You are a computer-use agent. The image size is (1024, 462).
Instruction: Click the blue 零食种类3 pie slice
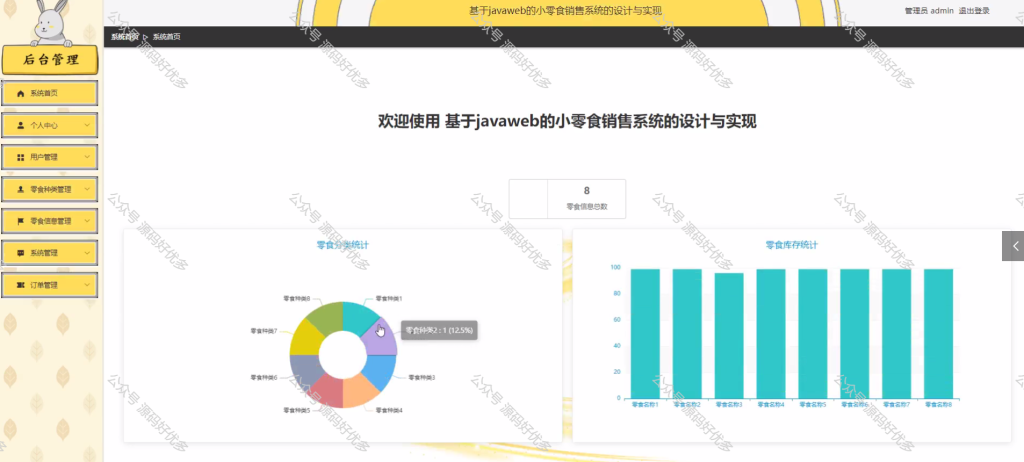tap(381, 371)
